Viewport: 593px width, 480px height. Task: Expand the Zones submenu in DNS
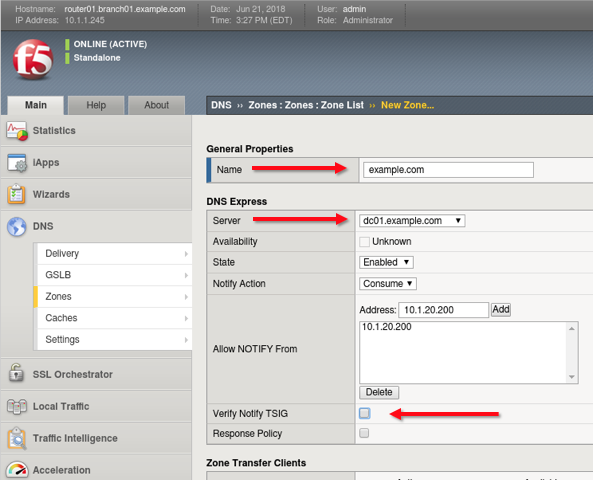(113, 297)
